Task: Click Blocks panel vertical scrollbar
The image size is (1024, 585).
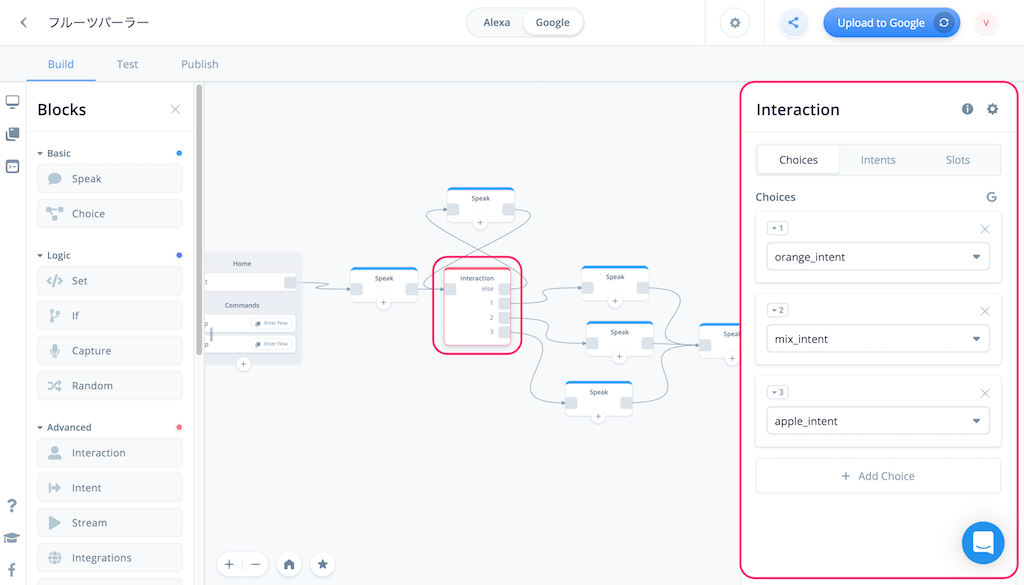Action: (199, 219)
